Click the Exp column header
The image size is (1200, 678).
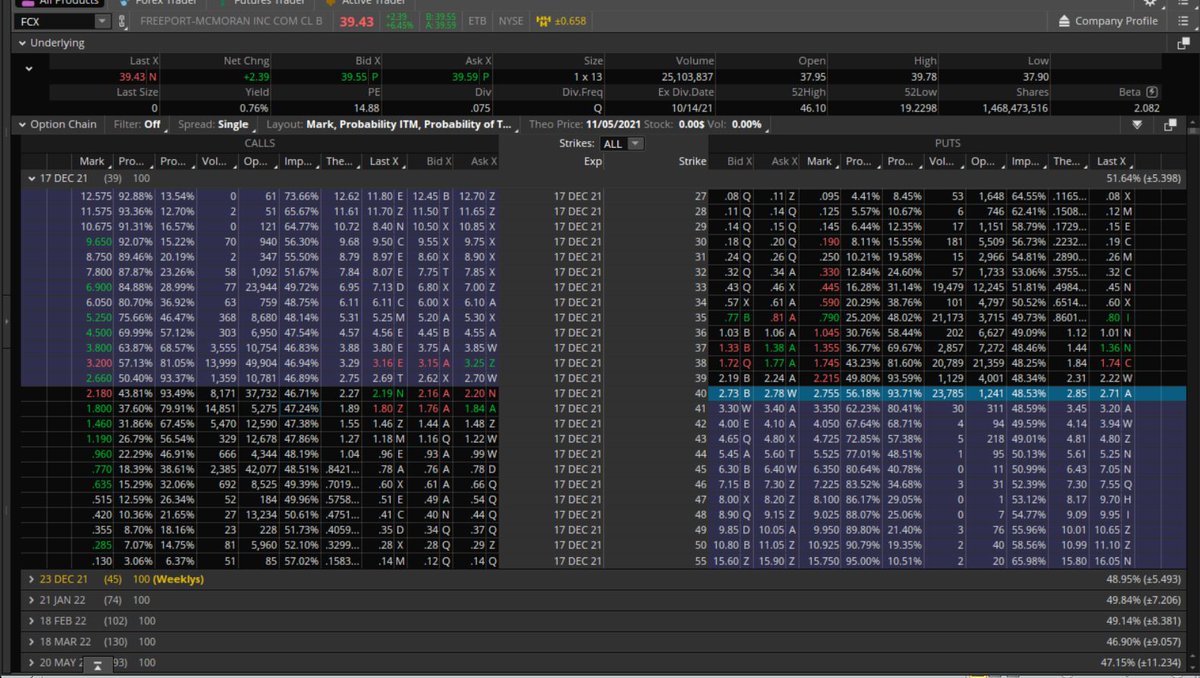[593, 161]
